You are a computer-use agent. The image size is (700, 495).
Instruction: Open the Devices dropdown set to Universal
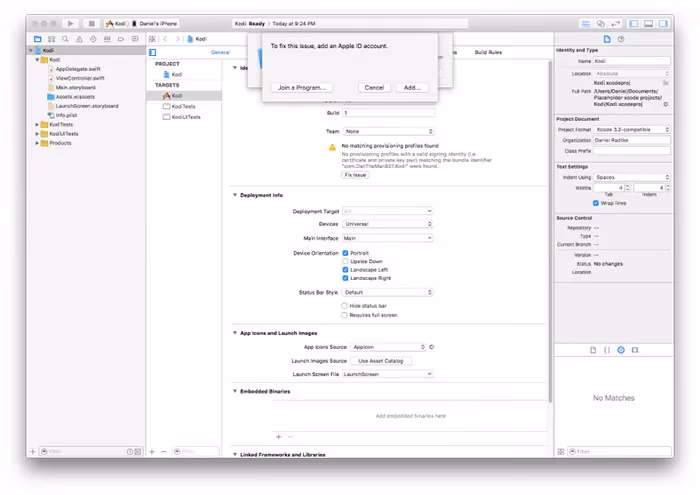(387, 224)
